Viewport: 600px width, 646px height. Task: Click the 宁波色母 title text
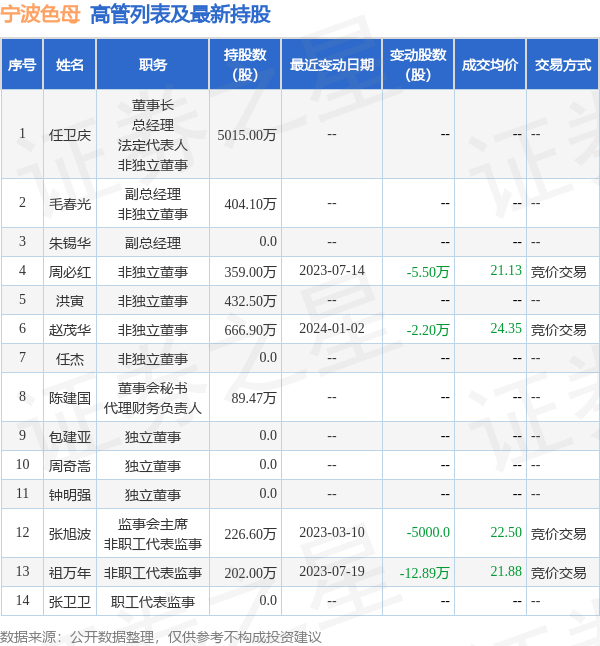click(x=40, y=14)
